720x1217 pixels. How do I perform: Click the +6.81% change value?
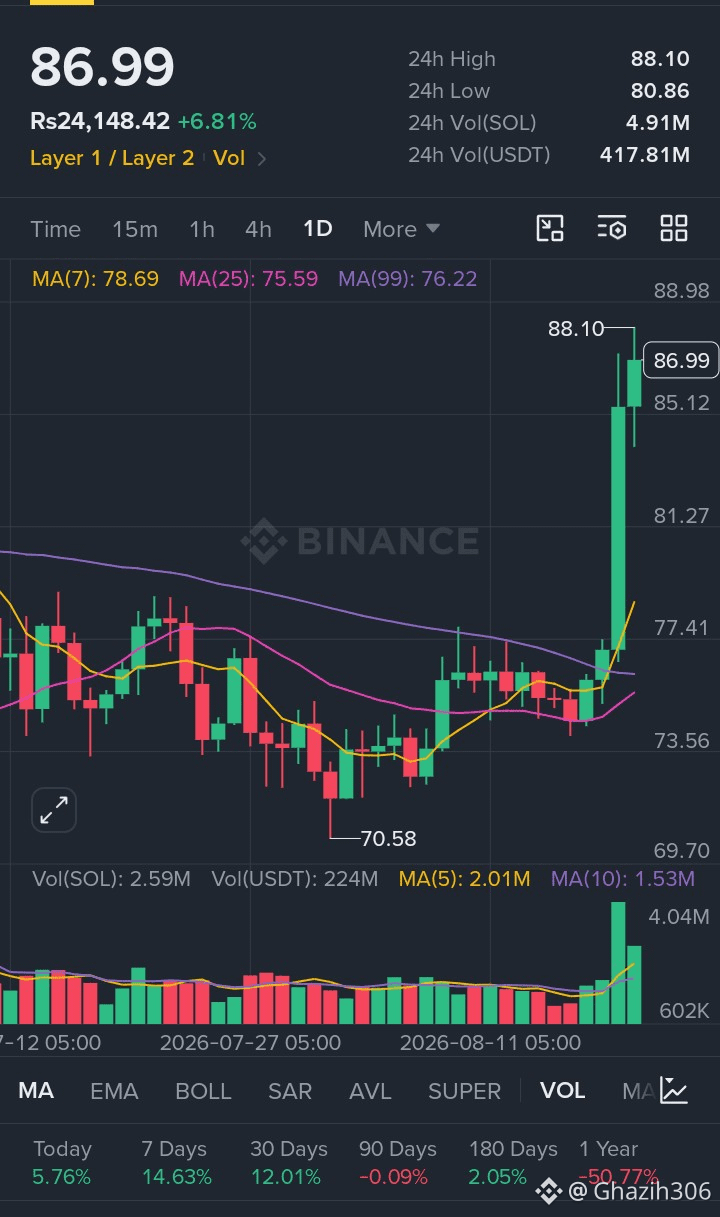(x=217, y=122)
